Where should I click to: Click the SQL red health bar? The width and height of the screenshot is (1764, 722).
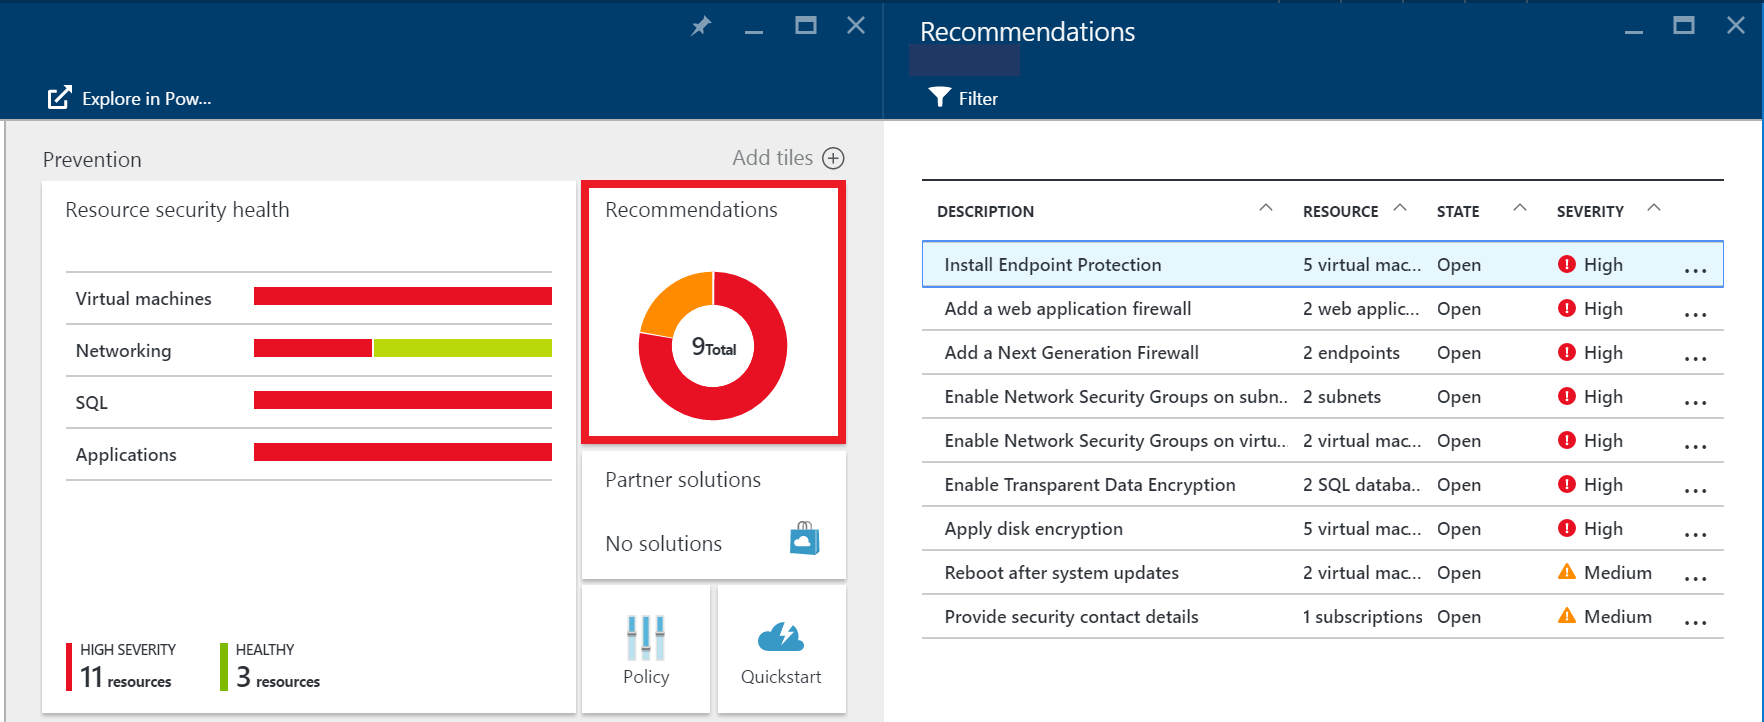[403, 400]
